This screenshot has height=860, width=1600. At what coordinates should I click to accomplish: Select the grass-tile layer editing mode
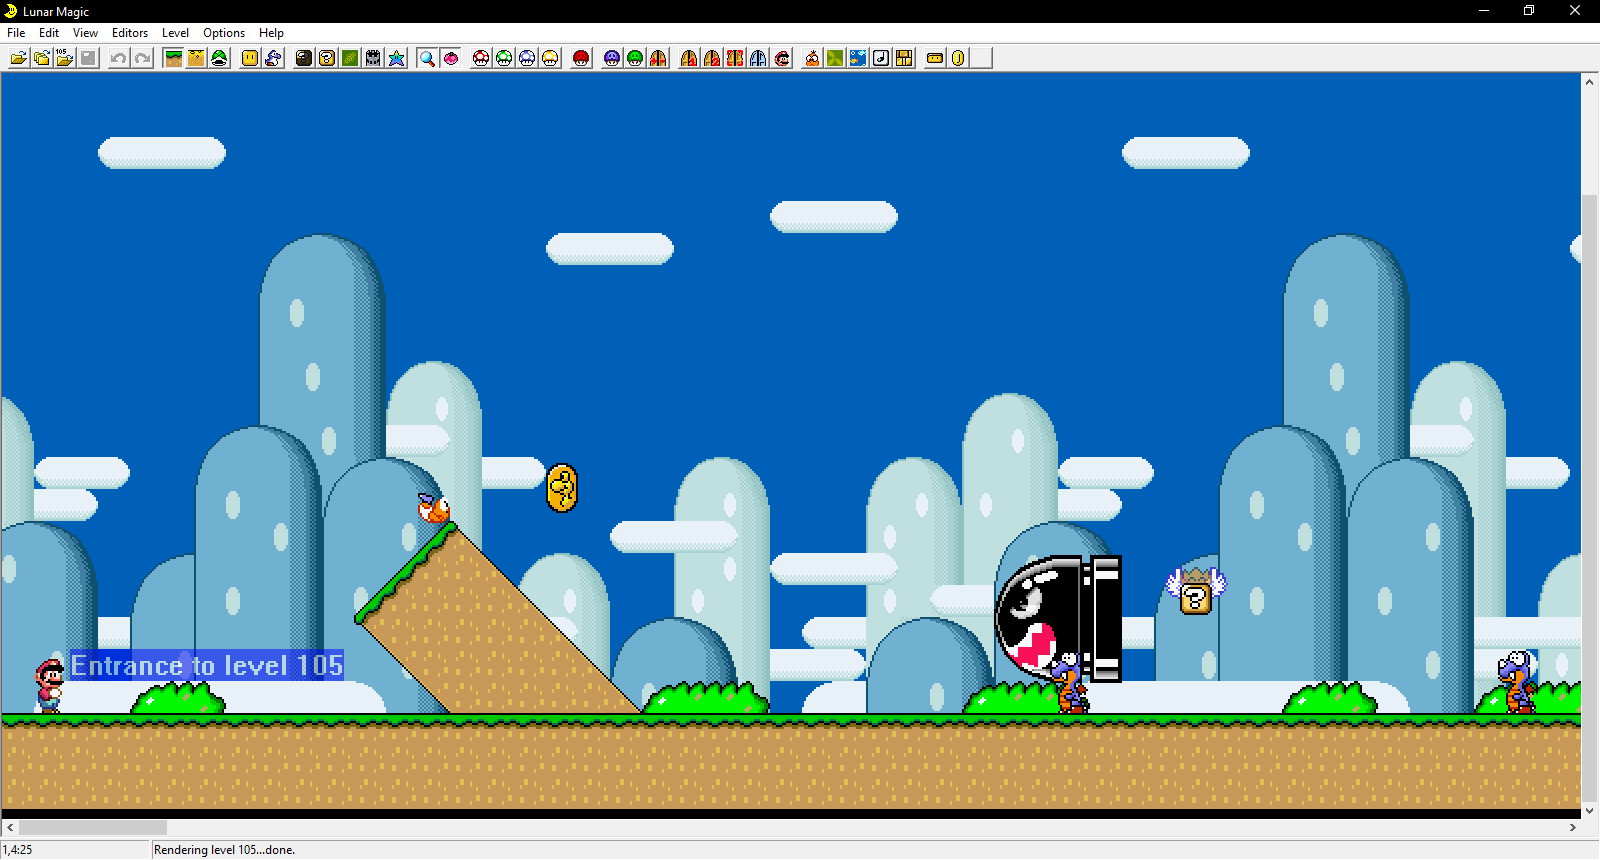coord(173,58)
